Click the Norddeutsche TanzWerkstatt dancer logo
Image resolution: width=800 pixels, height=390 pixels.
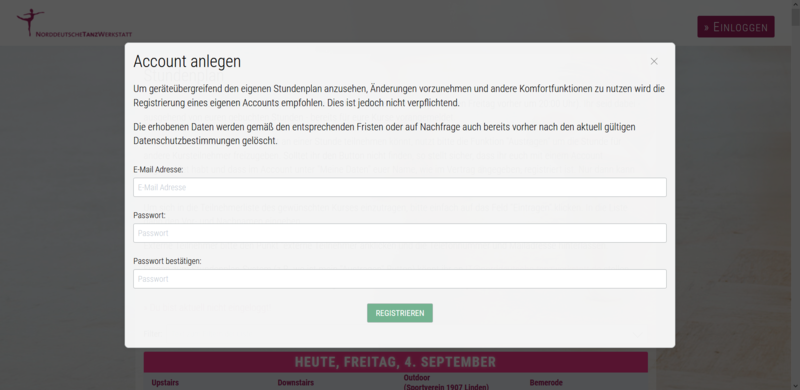pyautogui.click(x=30, y=22)
